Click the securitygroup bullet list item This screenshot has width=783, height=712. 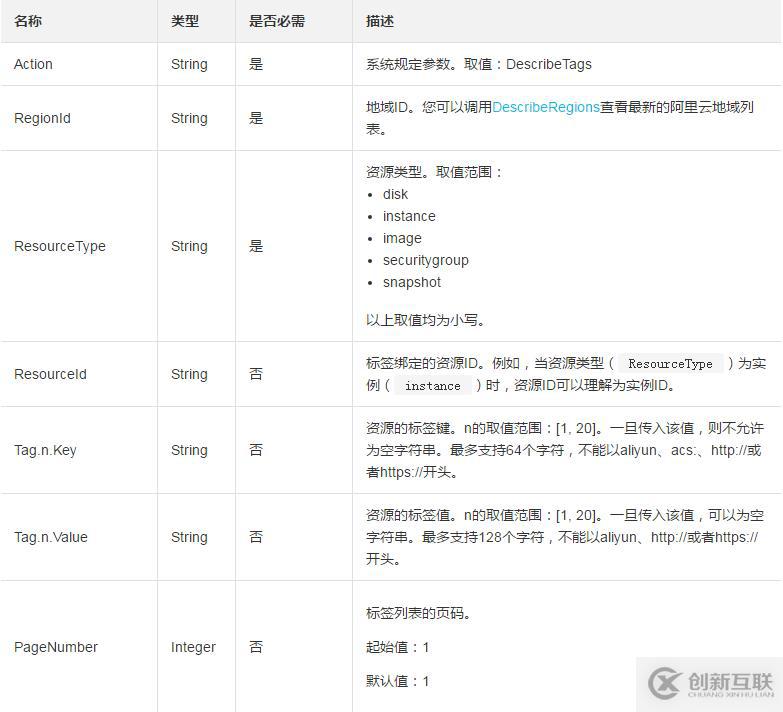point(425,260)
